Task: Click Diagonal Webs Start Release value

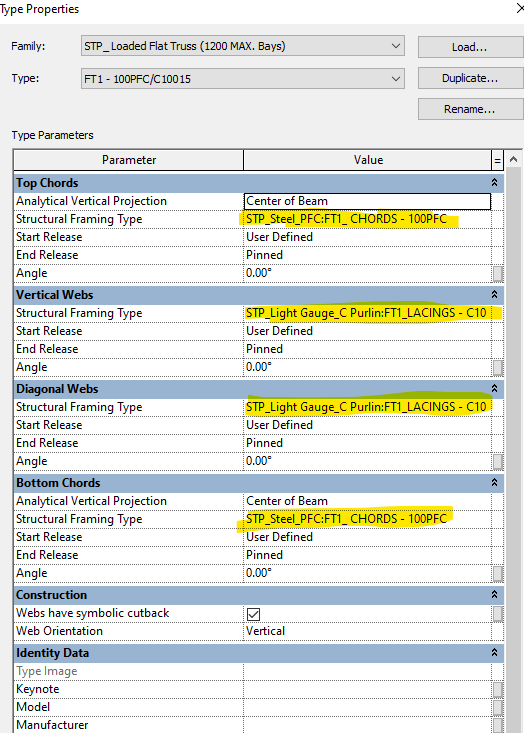Action: pos(367,425)
